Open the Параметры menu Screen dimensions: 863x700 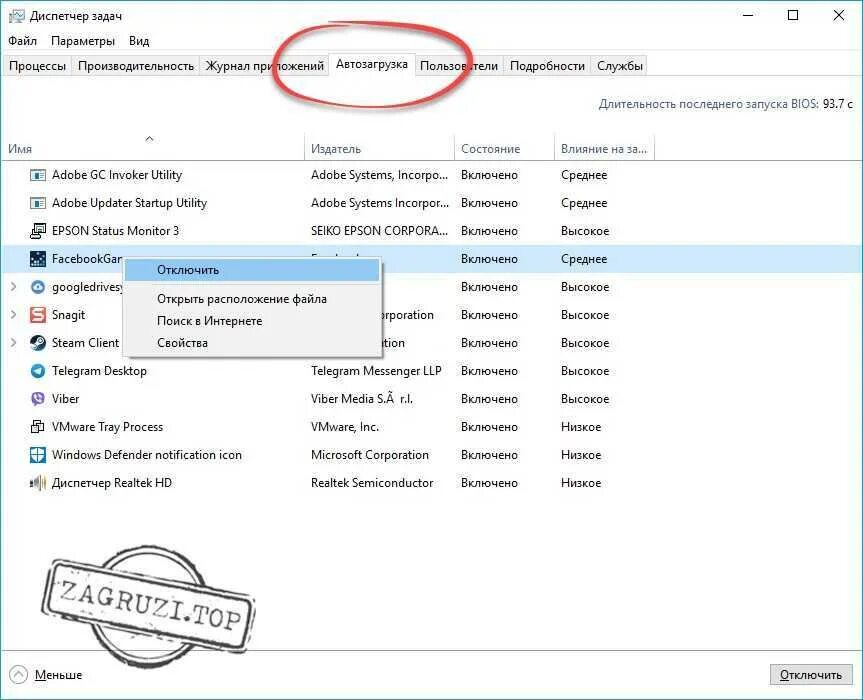pyautogui.click(x=83, y=41)
